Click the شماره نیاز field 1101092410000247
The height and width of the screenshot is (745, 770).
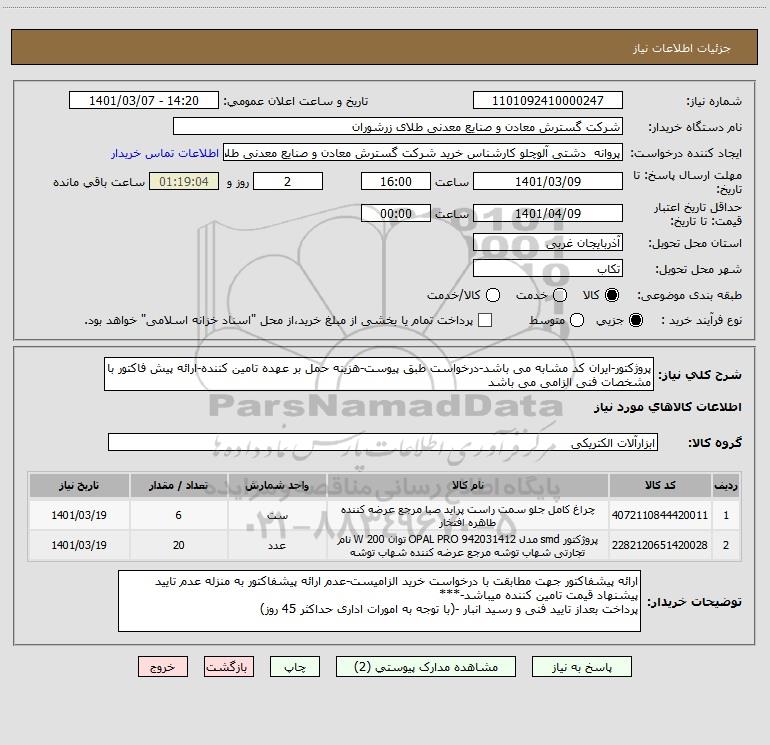[x=548, y=101]
